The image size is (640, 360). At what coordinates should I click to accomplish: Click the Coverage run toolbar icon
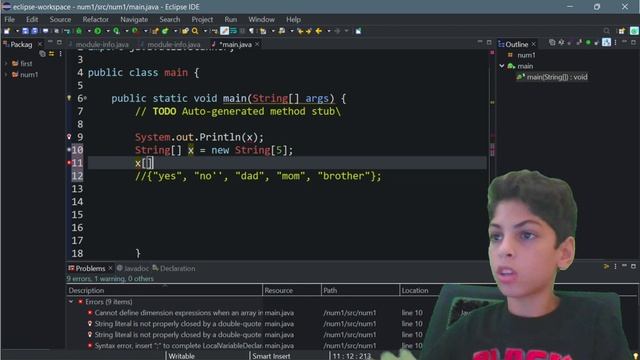[117, 31]
